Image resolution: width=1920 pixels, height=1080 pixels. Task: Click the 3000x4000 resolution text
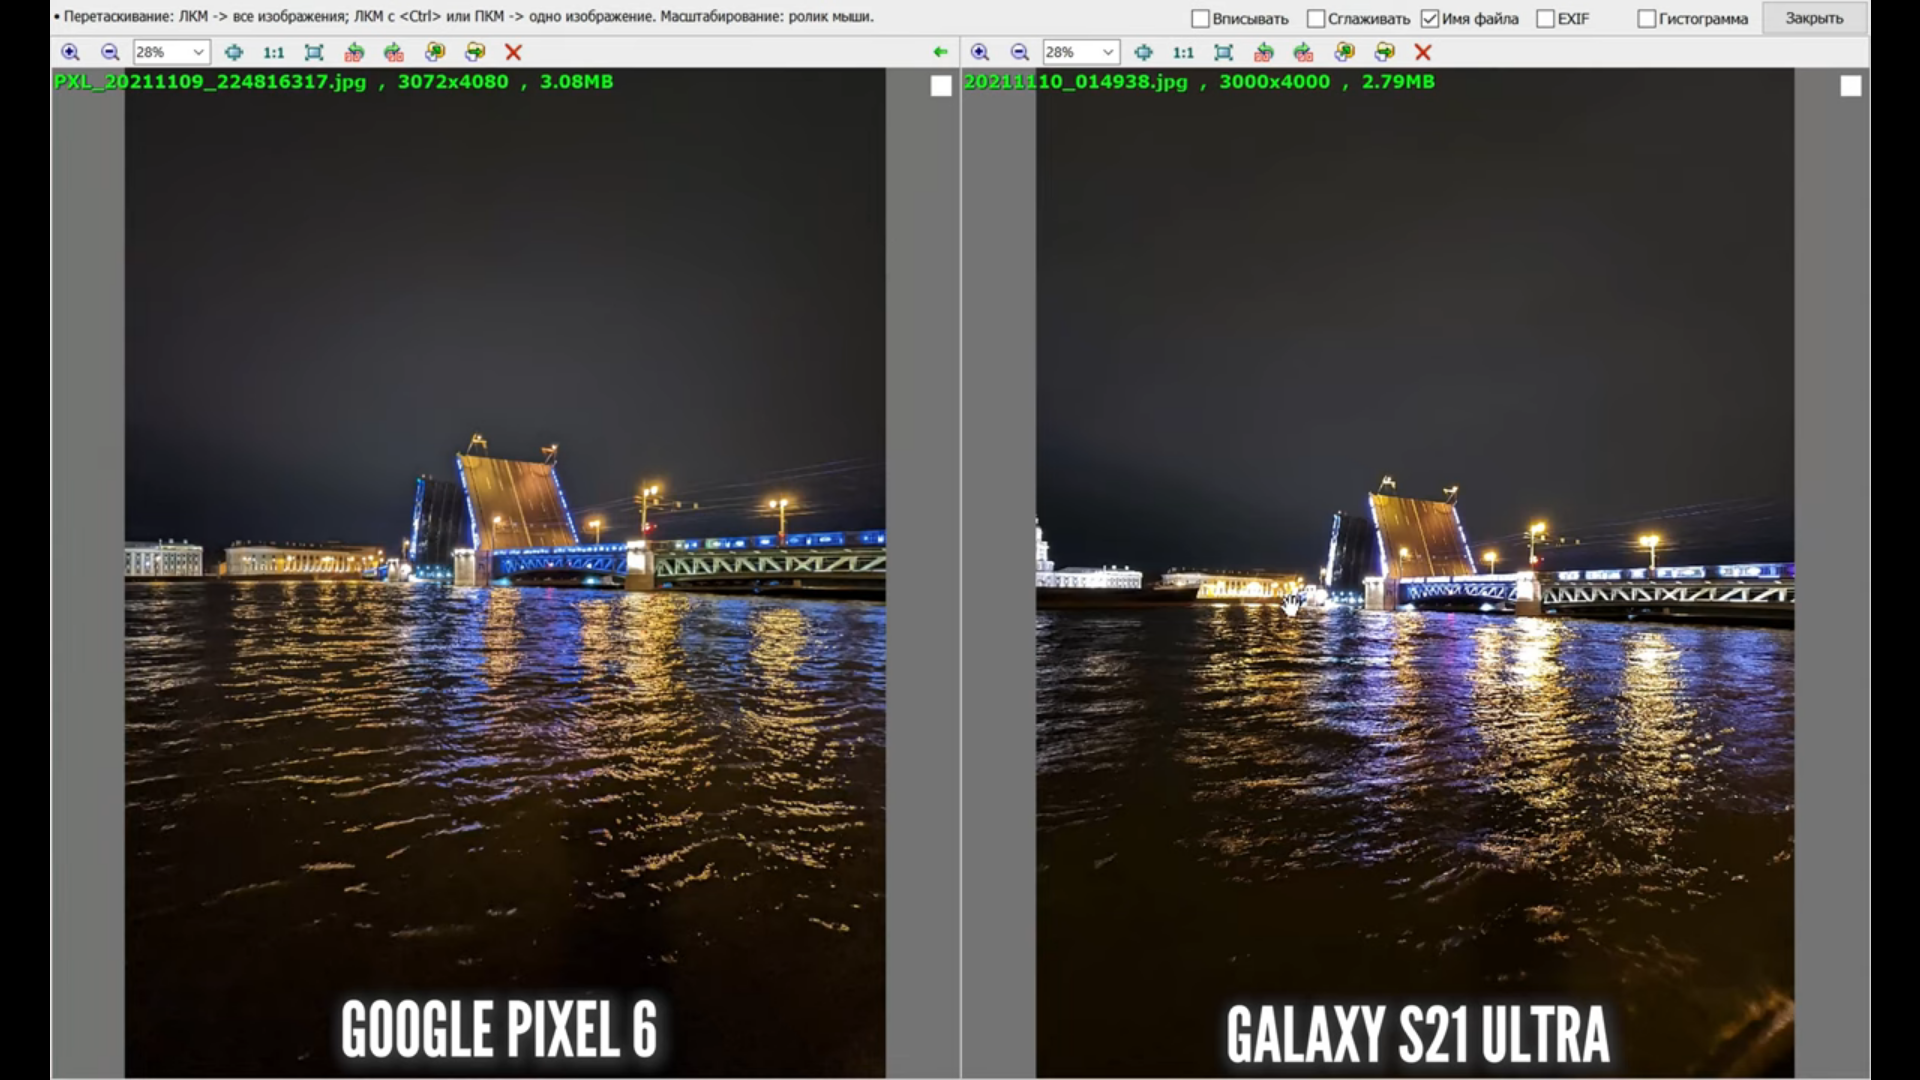click(x=1275, y=82)
